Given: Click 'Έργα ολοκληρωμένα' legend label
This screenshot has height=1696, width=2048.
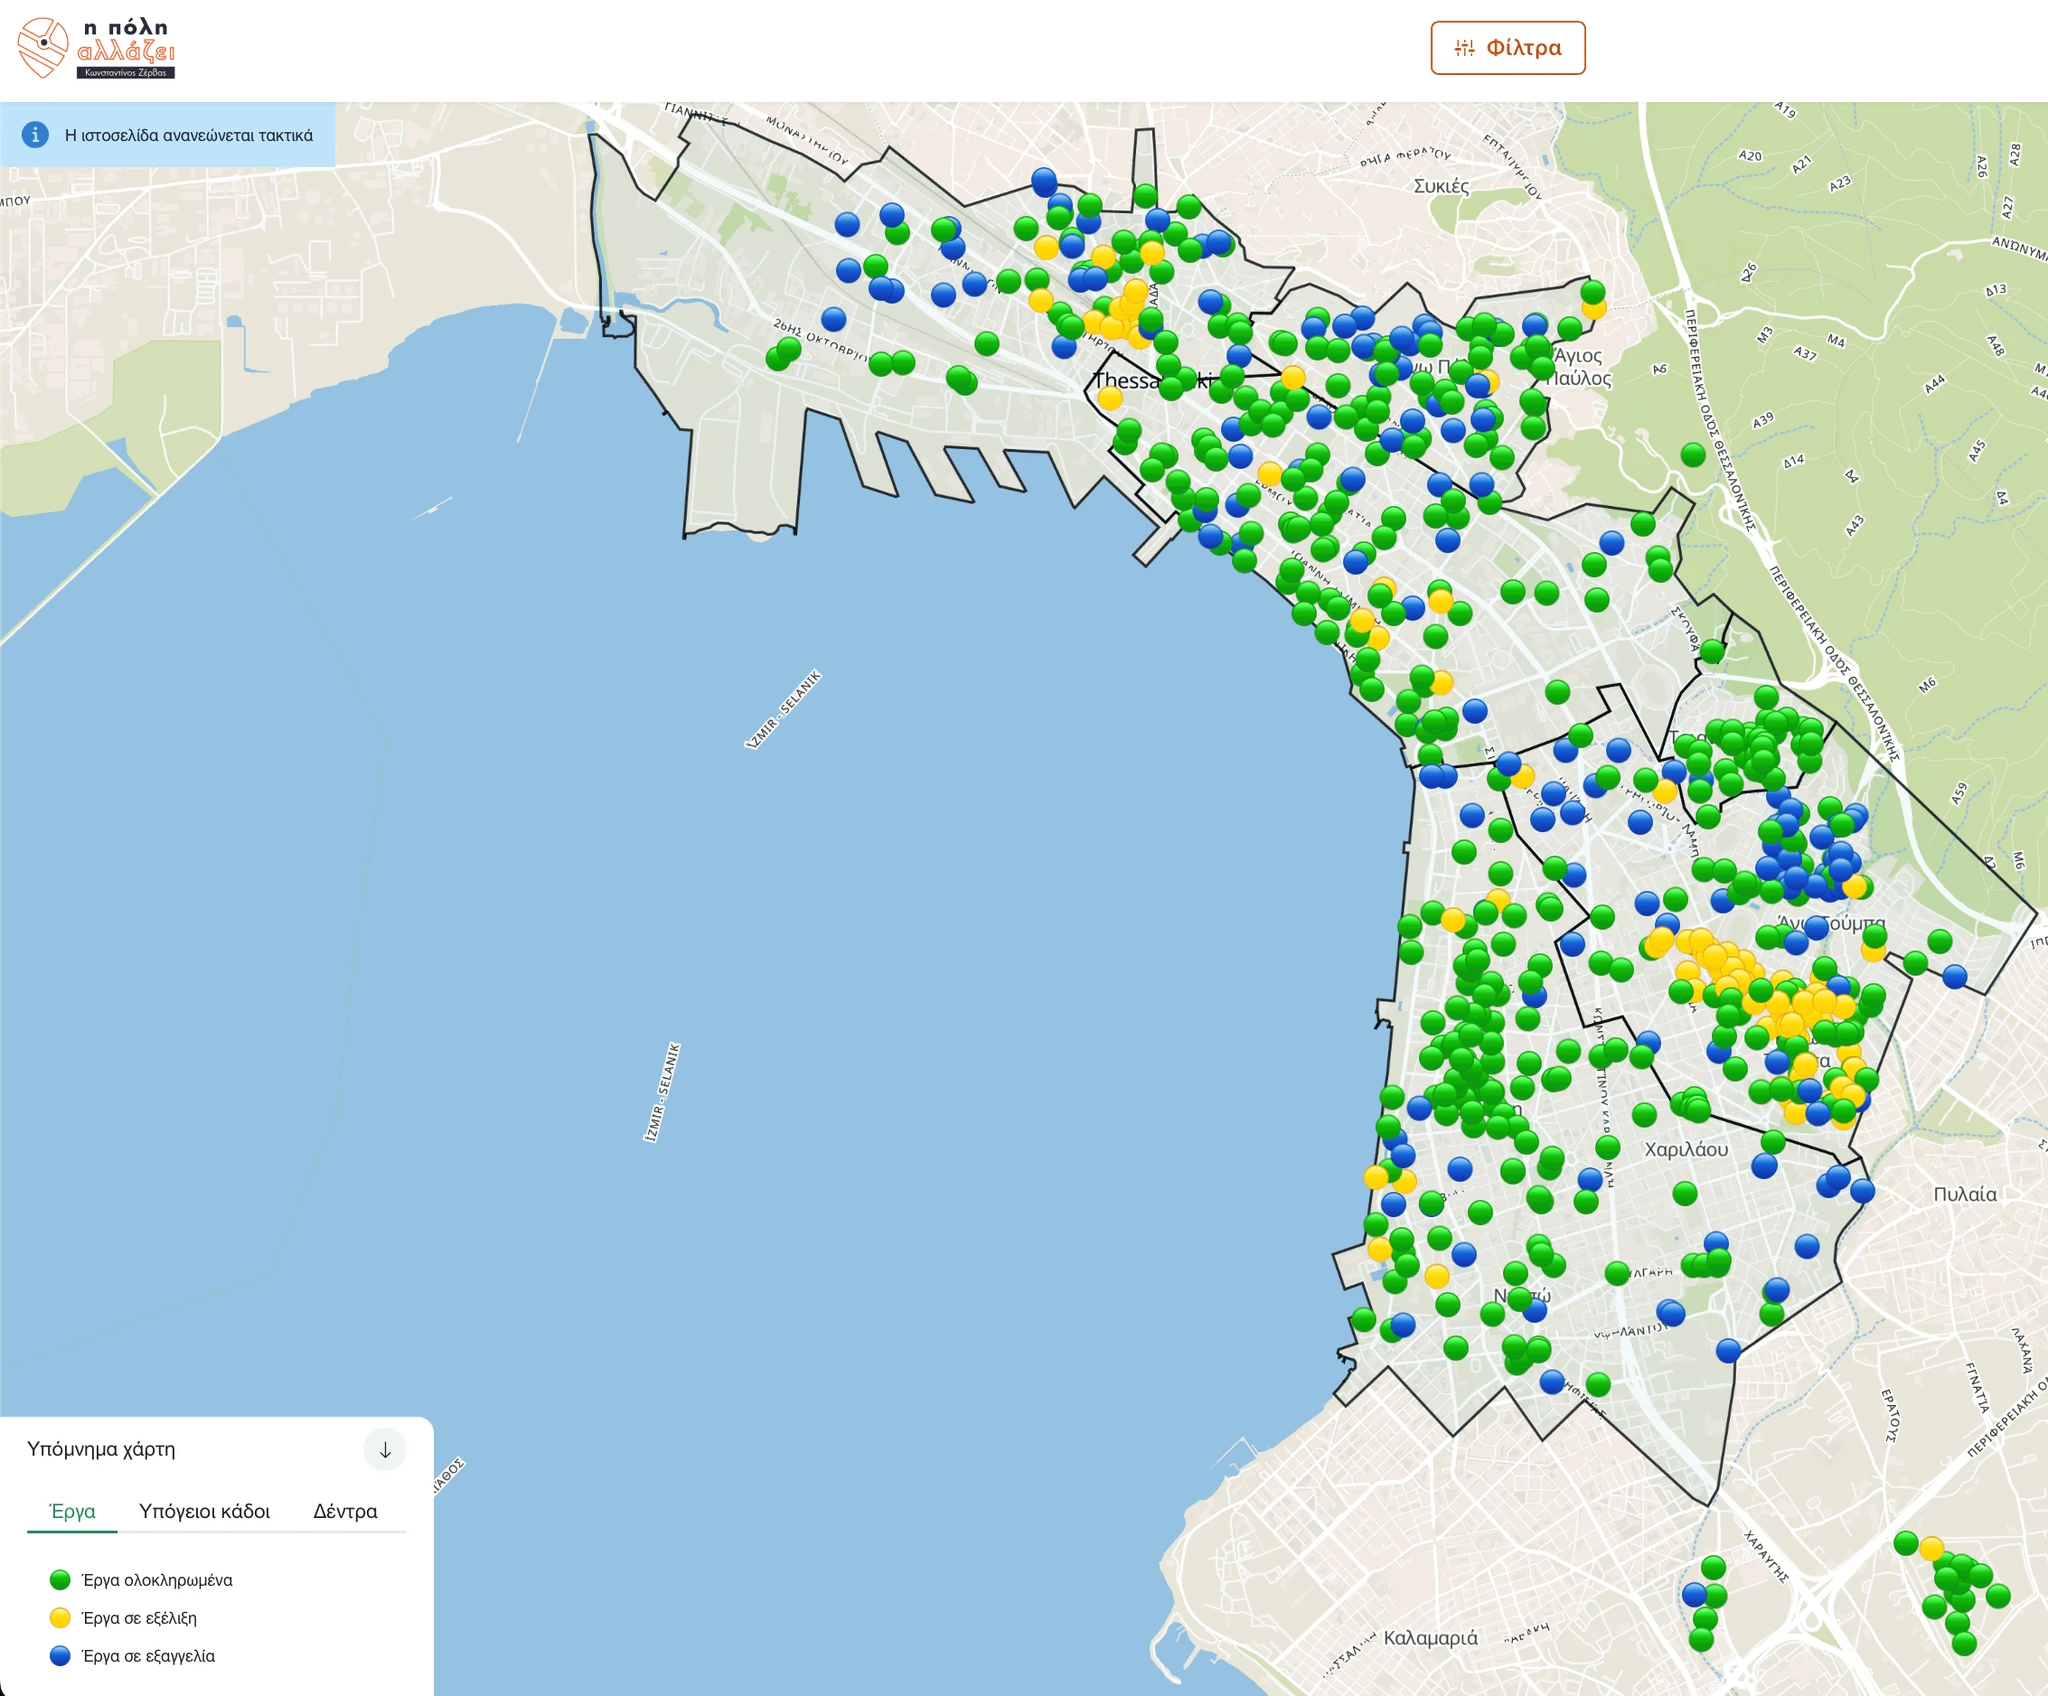Looking at the screenshot, I should point(157,1580).
